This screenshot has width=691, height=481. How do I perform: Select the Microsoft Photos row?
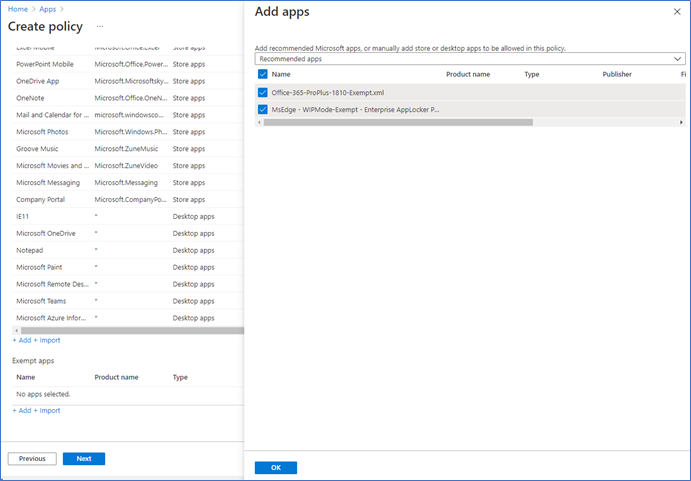pyautogui.click(x=128, y=132)
